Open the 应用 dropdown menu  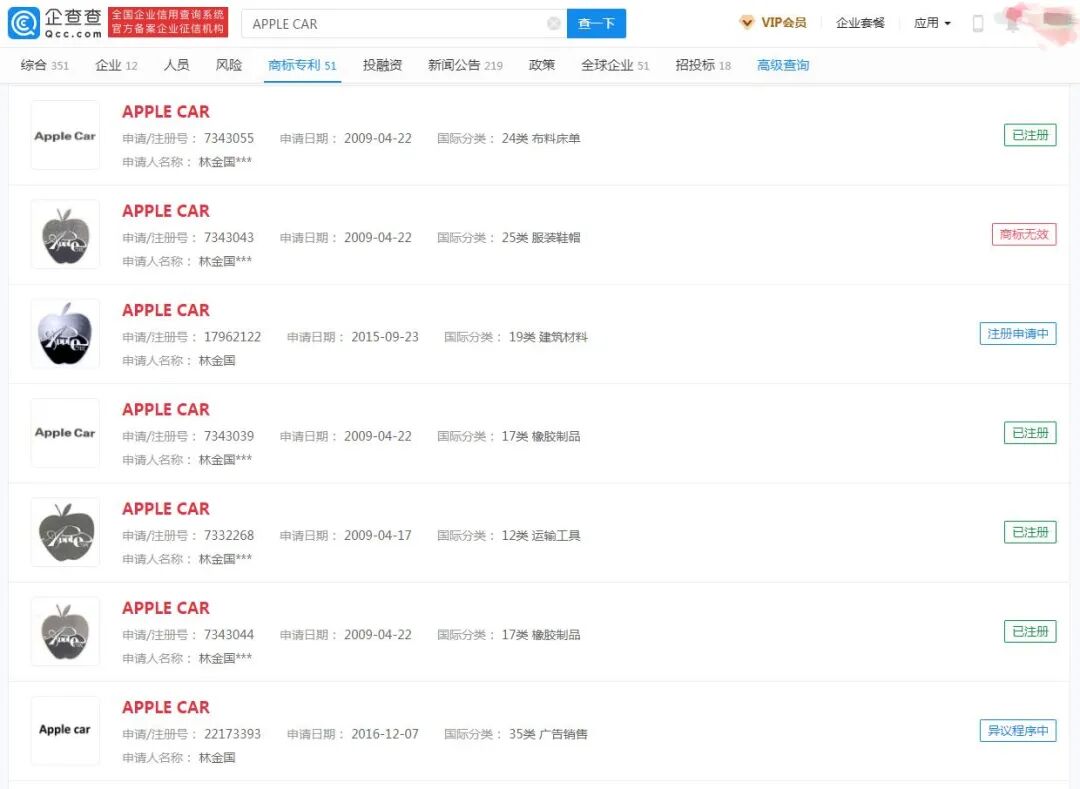930,22
